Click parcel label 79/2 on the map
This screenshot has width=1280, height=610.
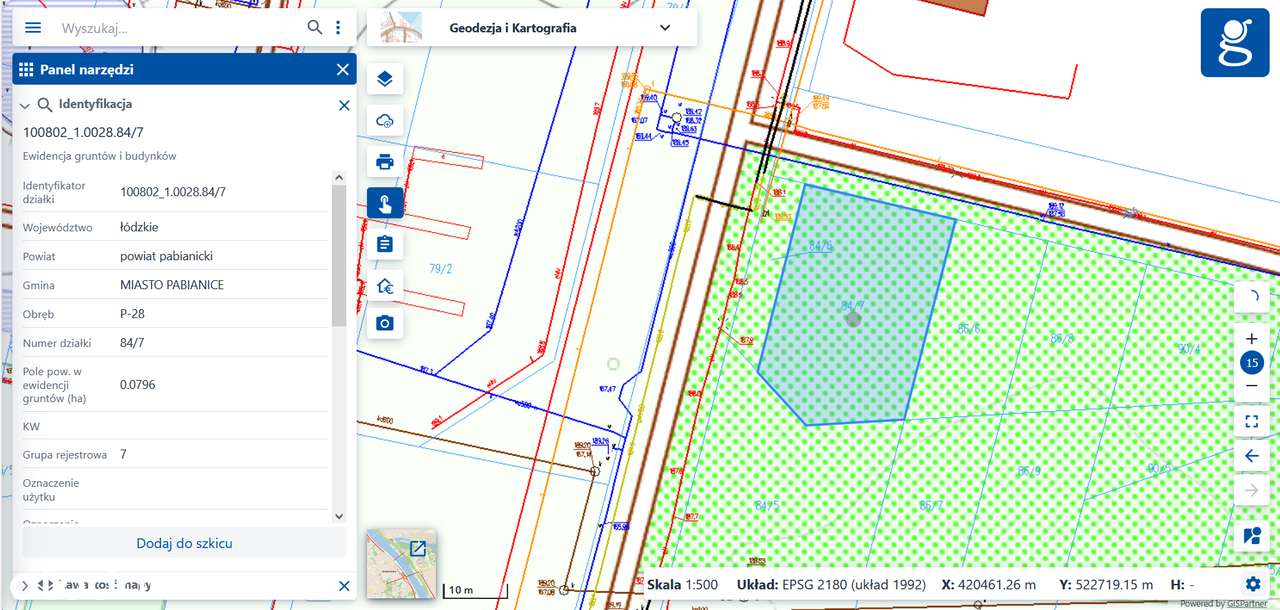point(441,269)
